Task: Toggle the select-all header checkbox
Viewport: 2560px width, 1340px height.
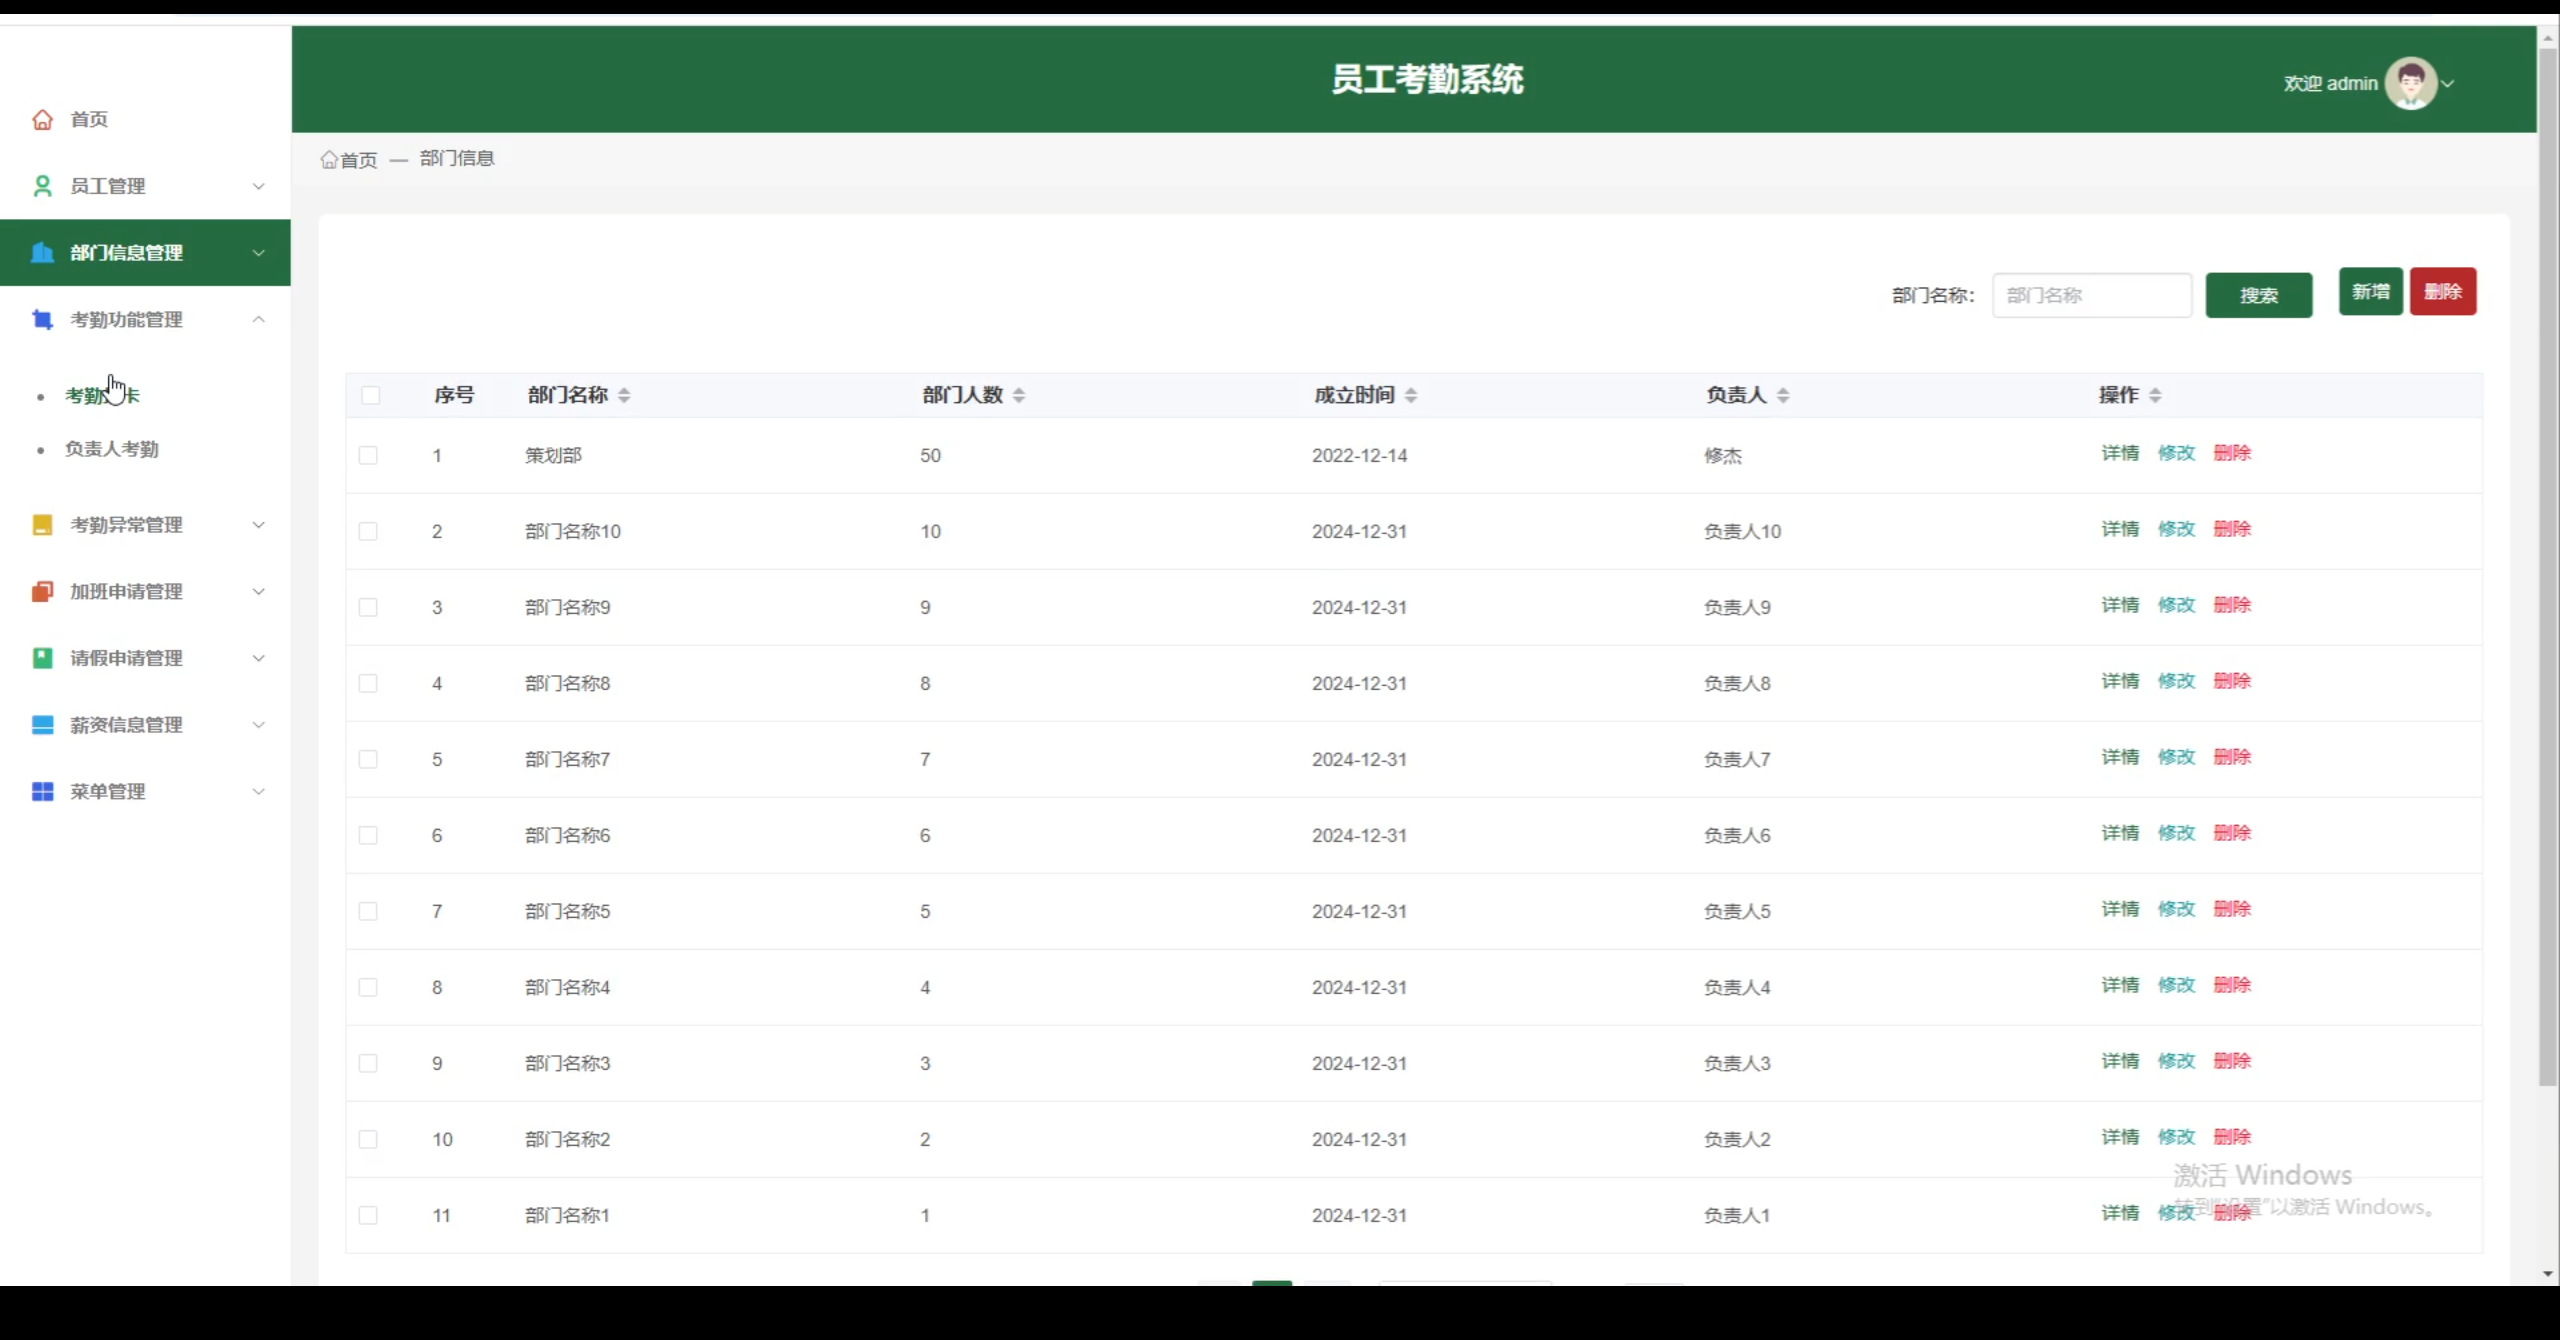Action: [x=370, y=396]
